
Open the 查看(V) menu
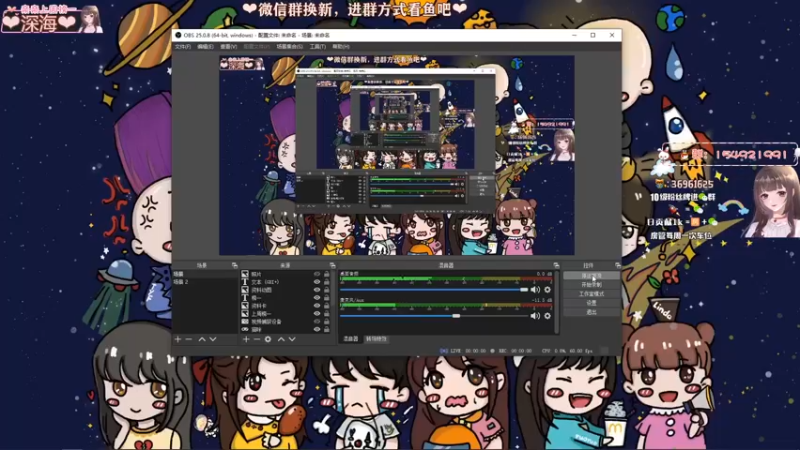coord(229,46)
